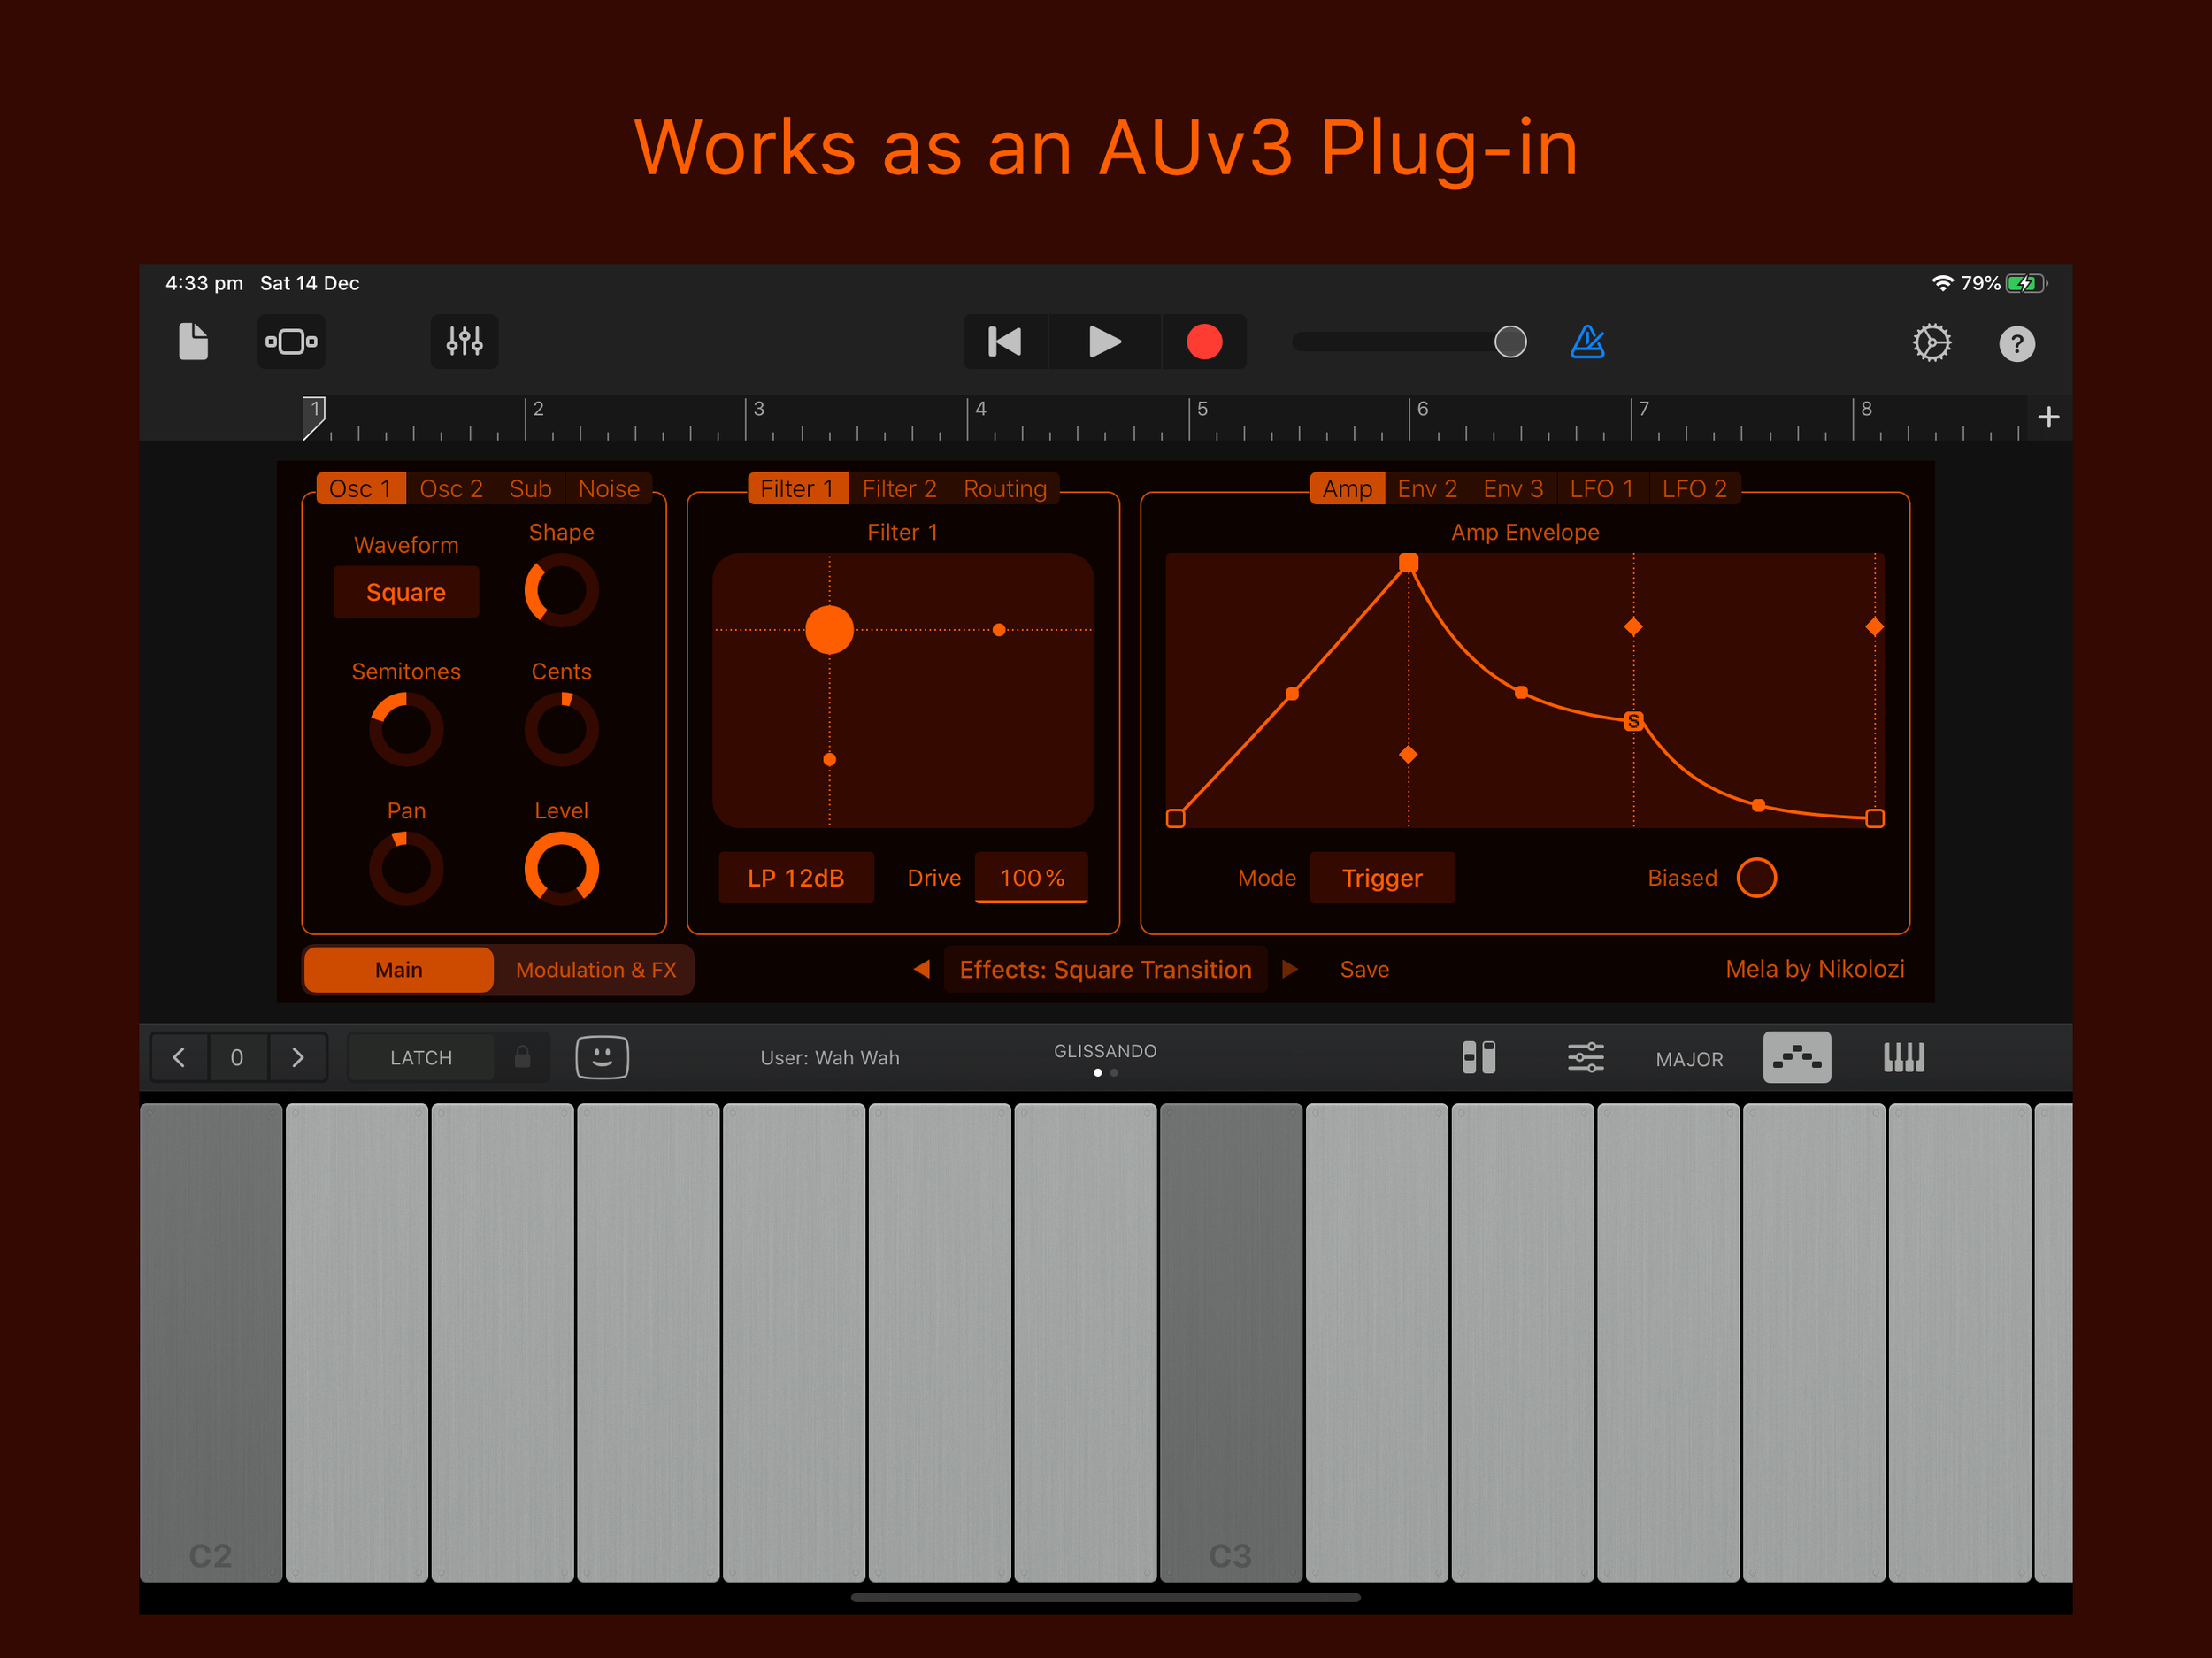Open the settings gear
Screen dimensions: 2212x1658
pos(1932,342)
